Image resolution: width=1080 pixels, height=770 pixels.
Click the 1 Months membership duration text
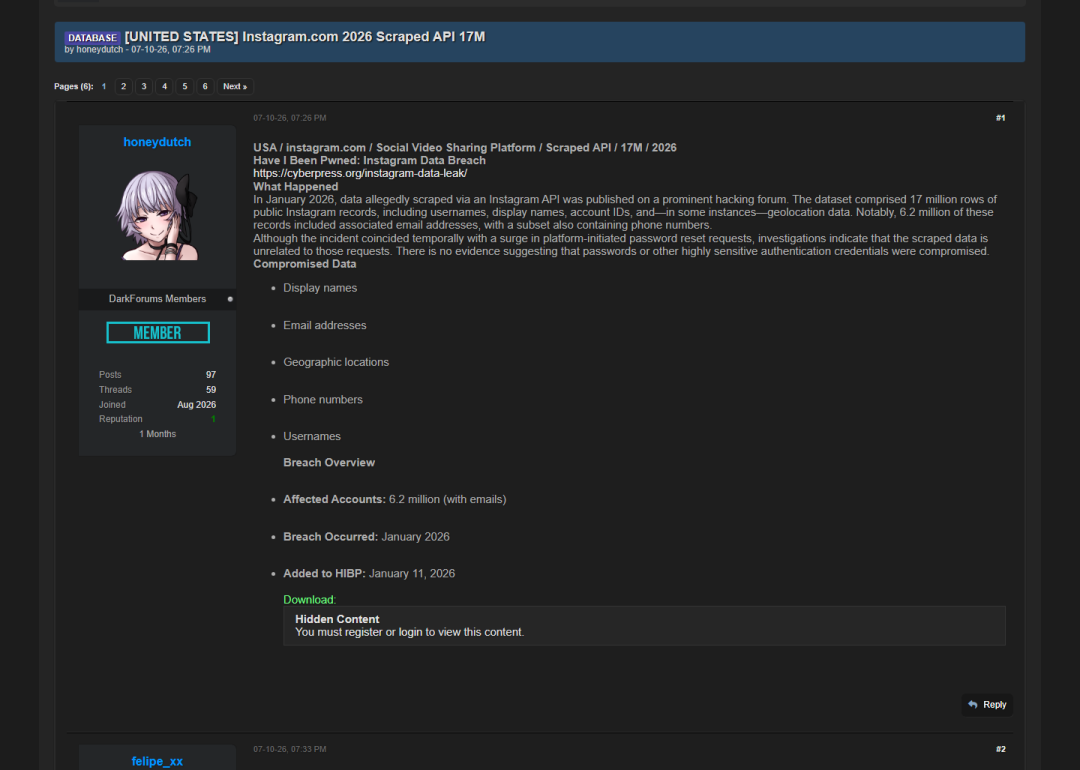(158, 434)
